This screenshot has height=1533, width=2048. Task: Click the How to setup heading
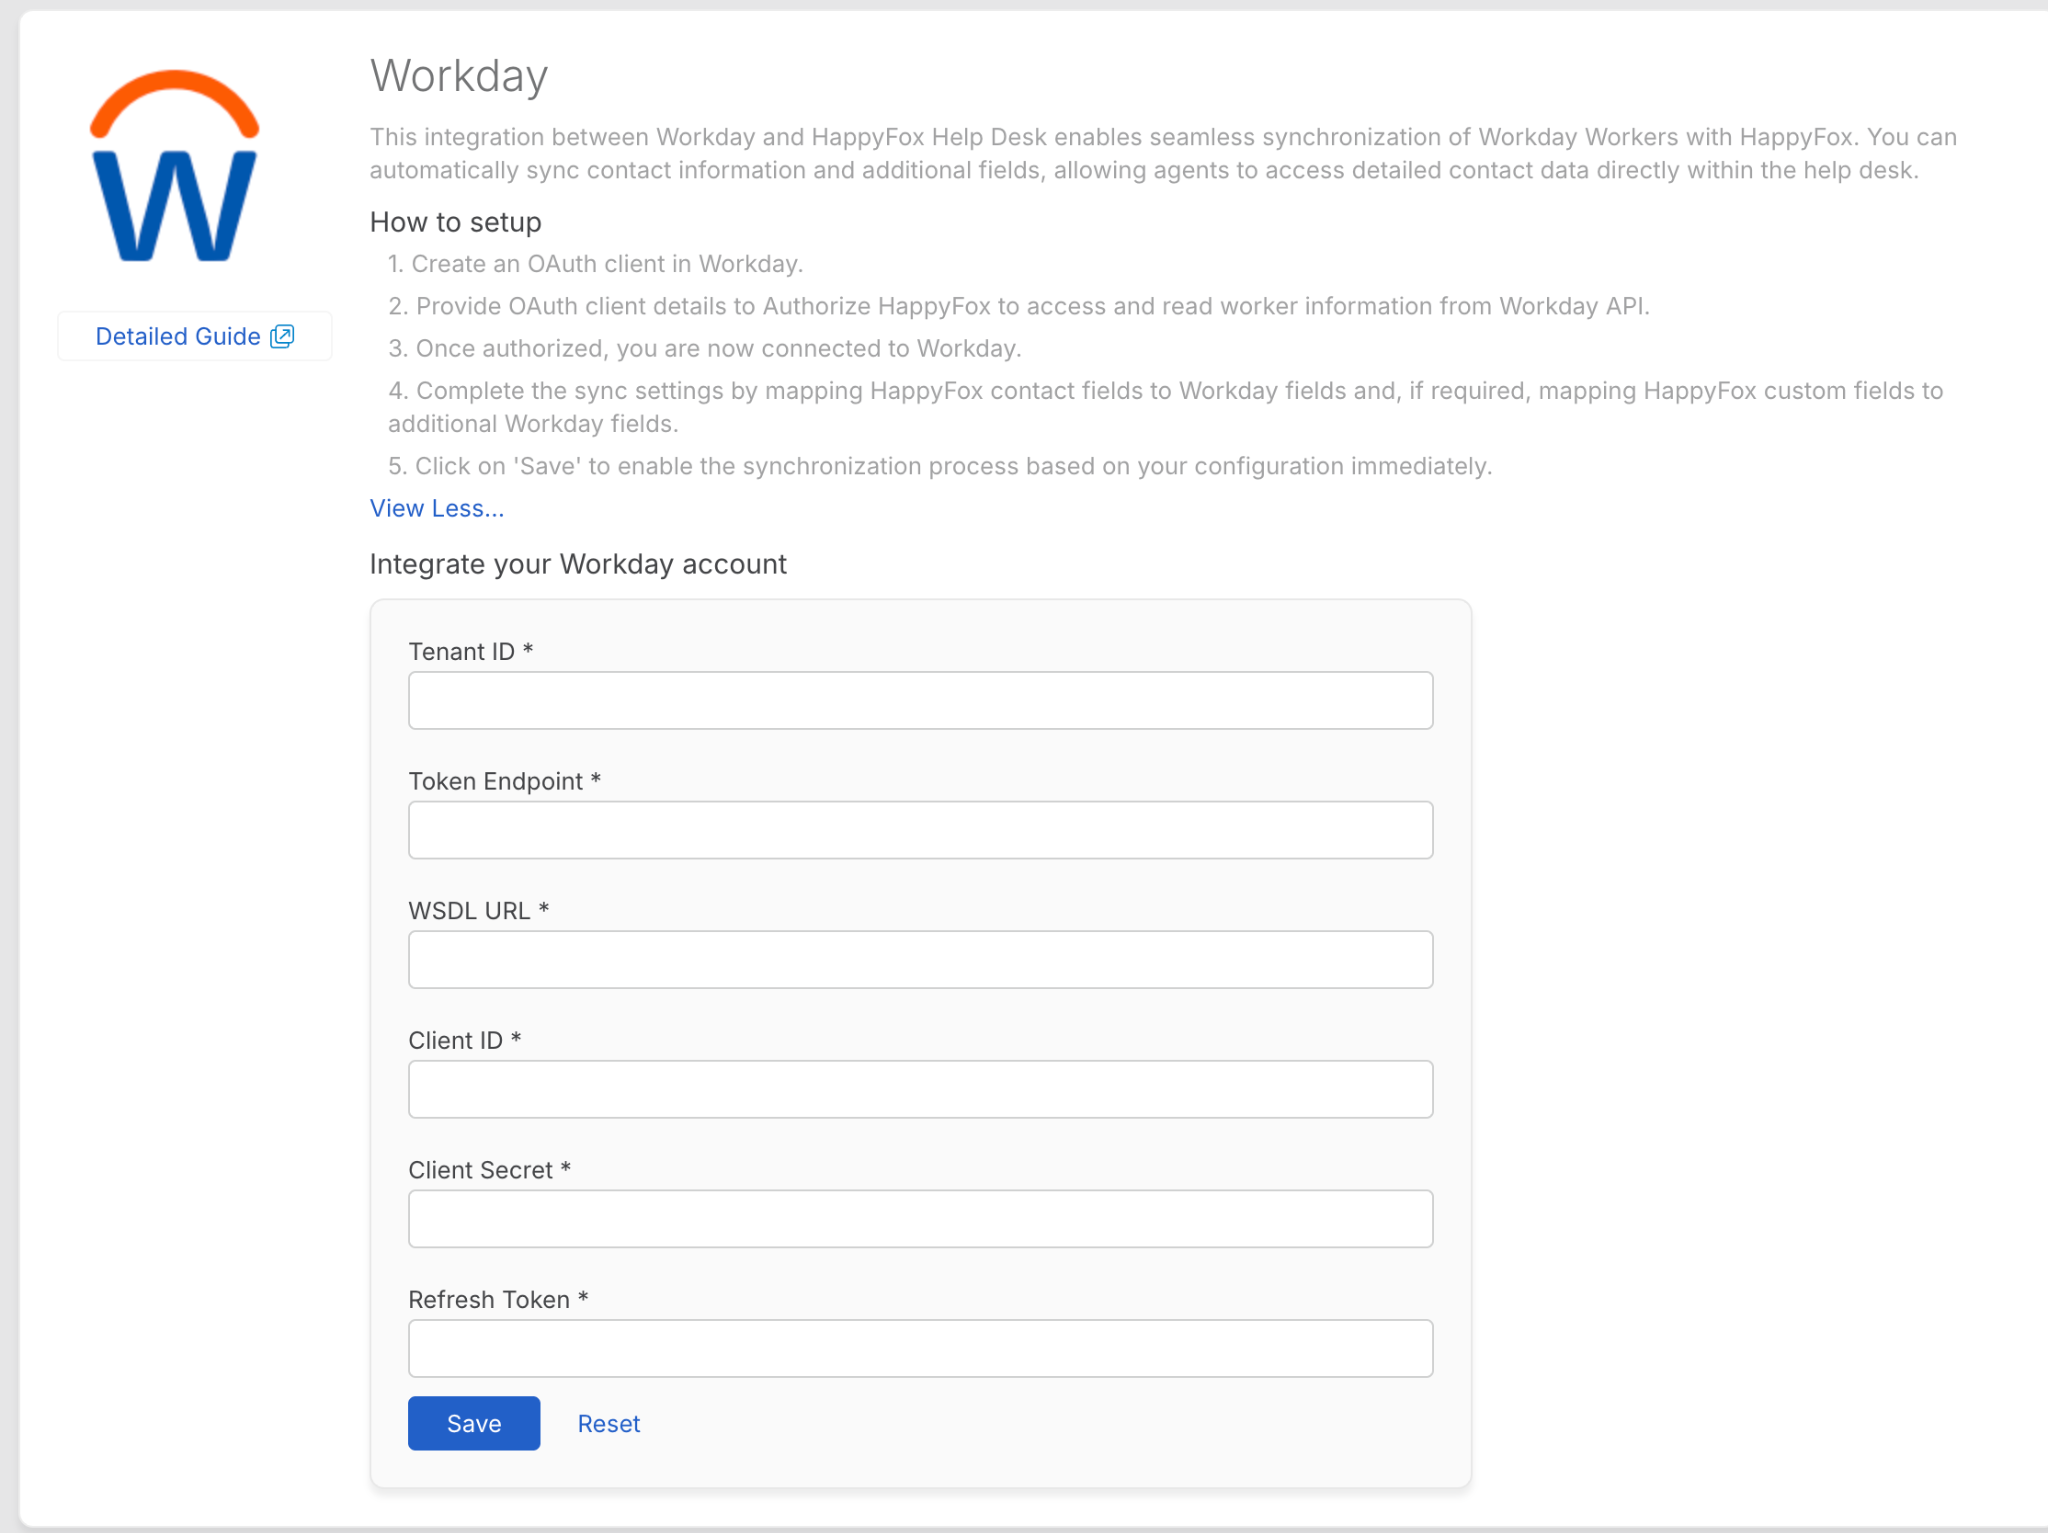(455, 222)
